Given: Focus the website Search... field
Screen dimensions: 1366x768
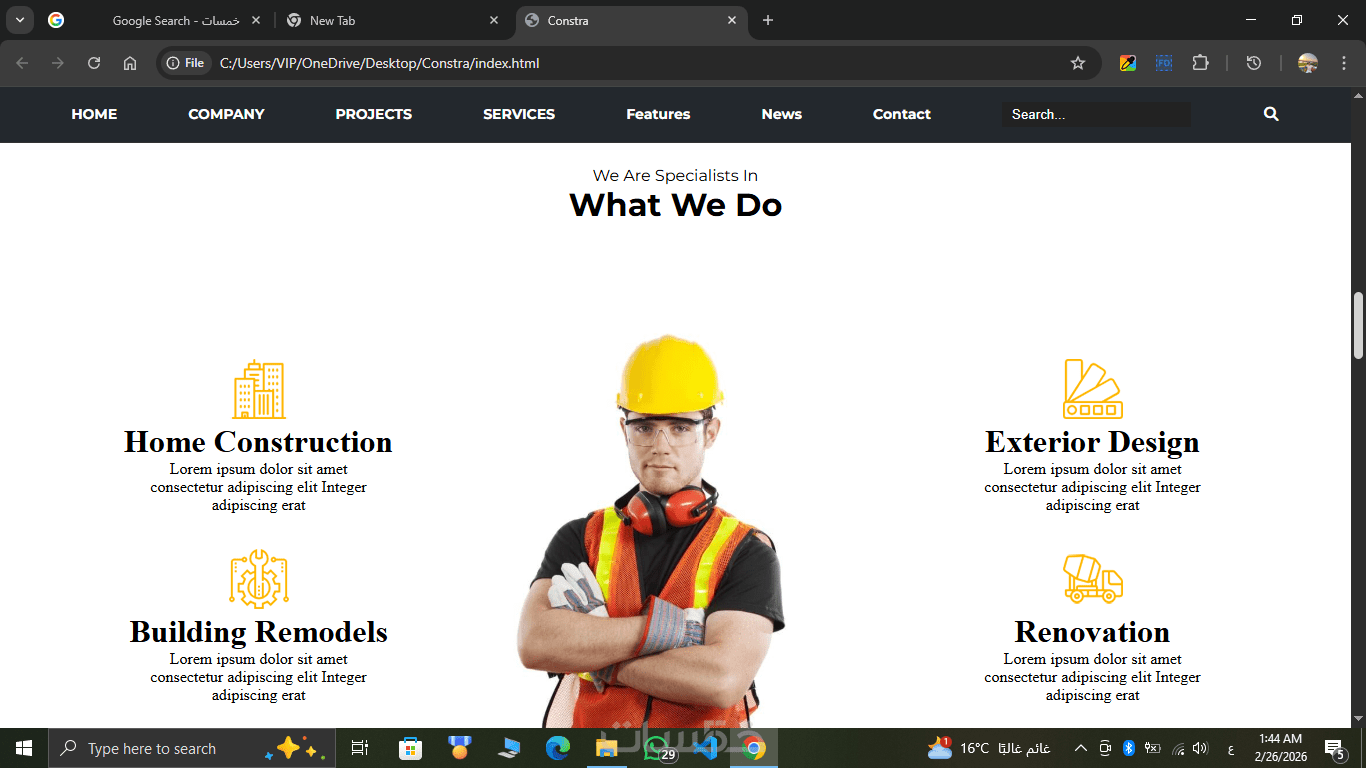Looking at the screenshot, I should pyautogui.click(x=1096, y=114).
